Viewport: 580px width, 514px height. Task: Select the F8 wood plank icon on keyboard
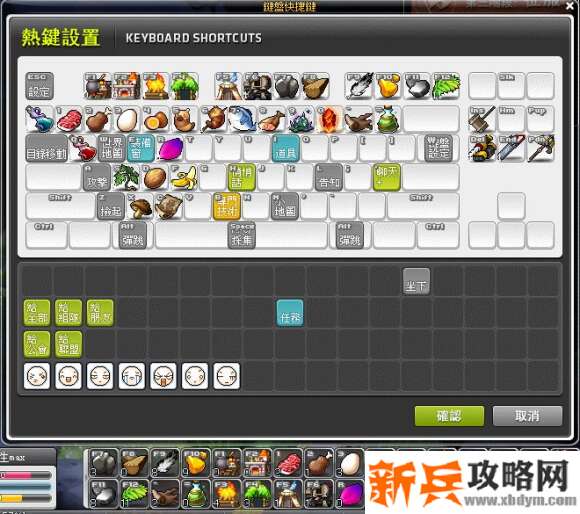[x=316, y=86]
